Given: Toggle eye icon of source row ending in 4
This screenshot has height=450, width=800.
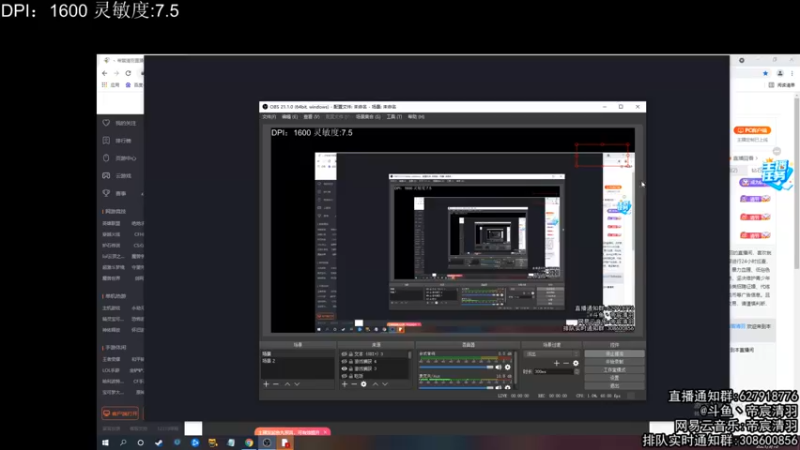Looking at the screenshot, I should [x=344, y=361].
